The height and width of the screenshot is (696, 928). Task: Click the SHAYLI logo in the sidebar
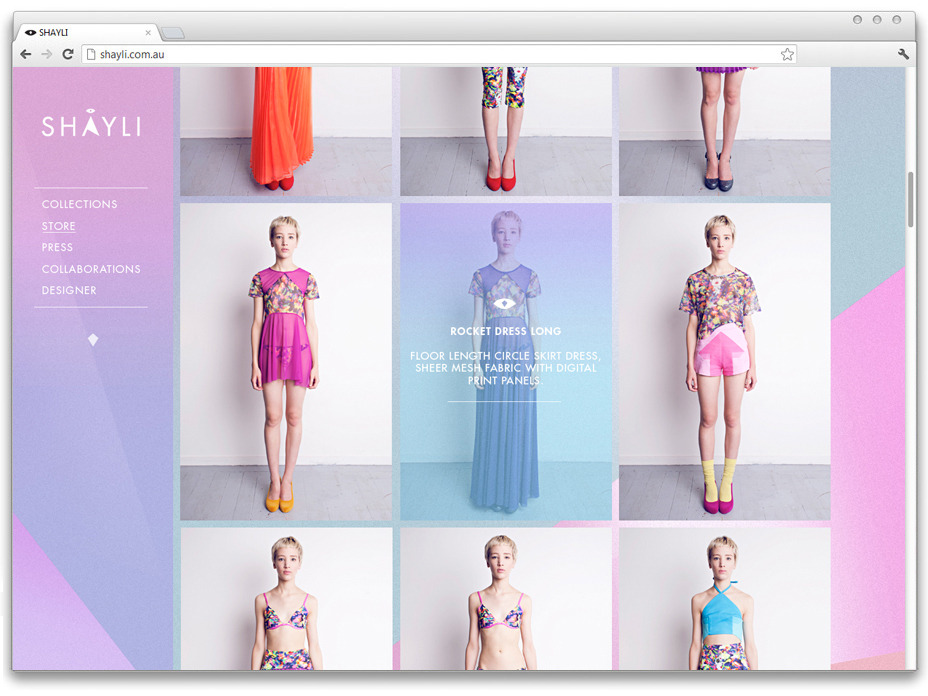(91, 123)
